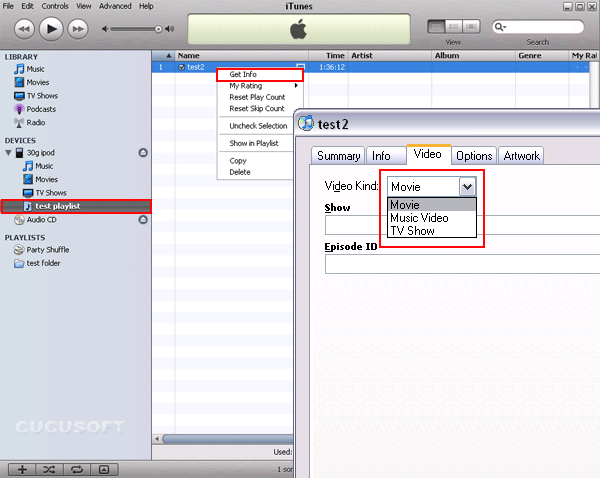The width and height of the screenshot is (600, 478).
Task: Eject the 30g ipod device
Action: coord(142,153)
